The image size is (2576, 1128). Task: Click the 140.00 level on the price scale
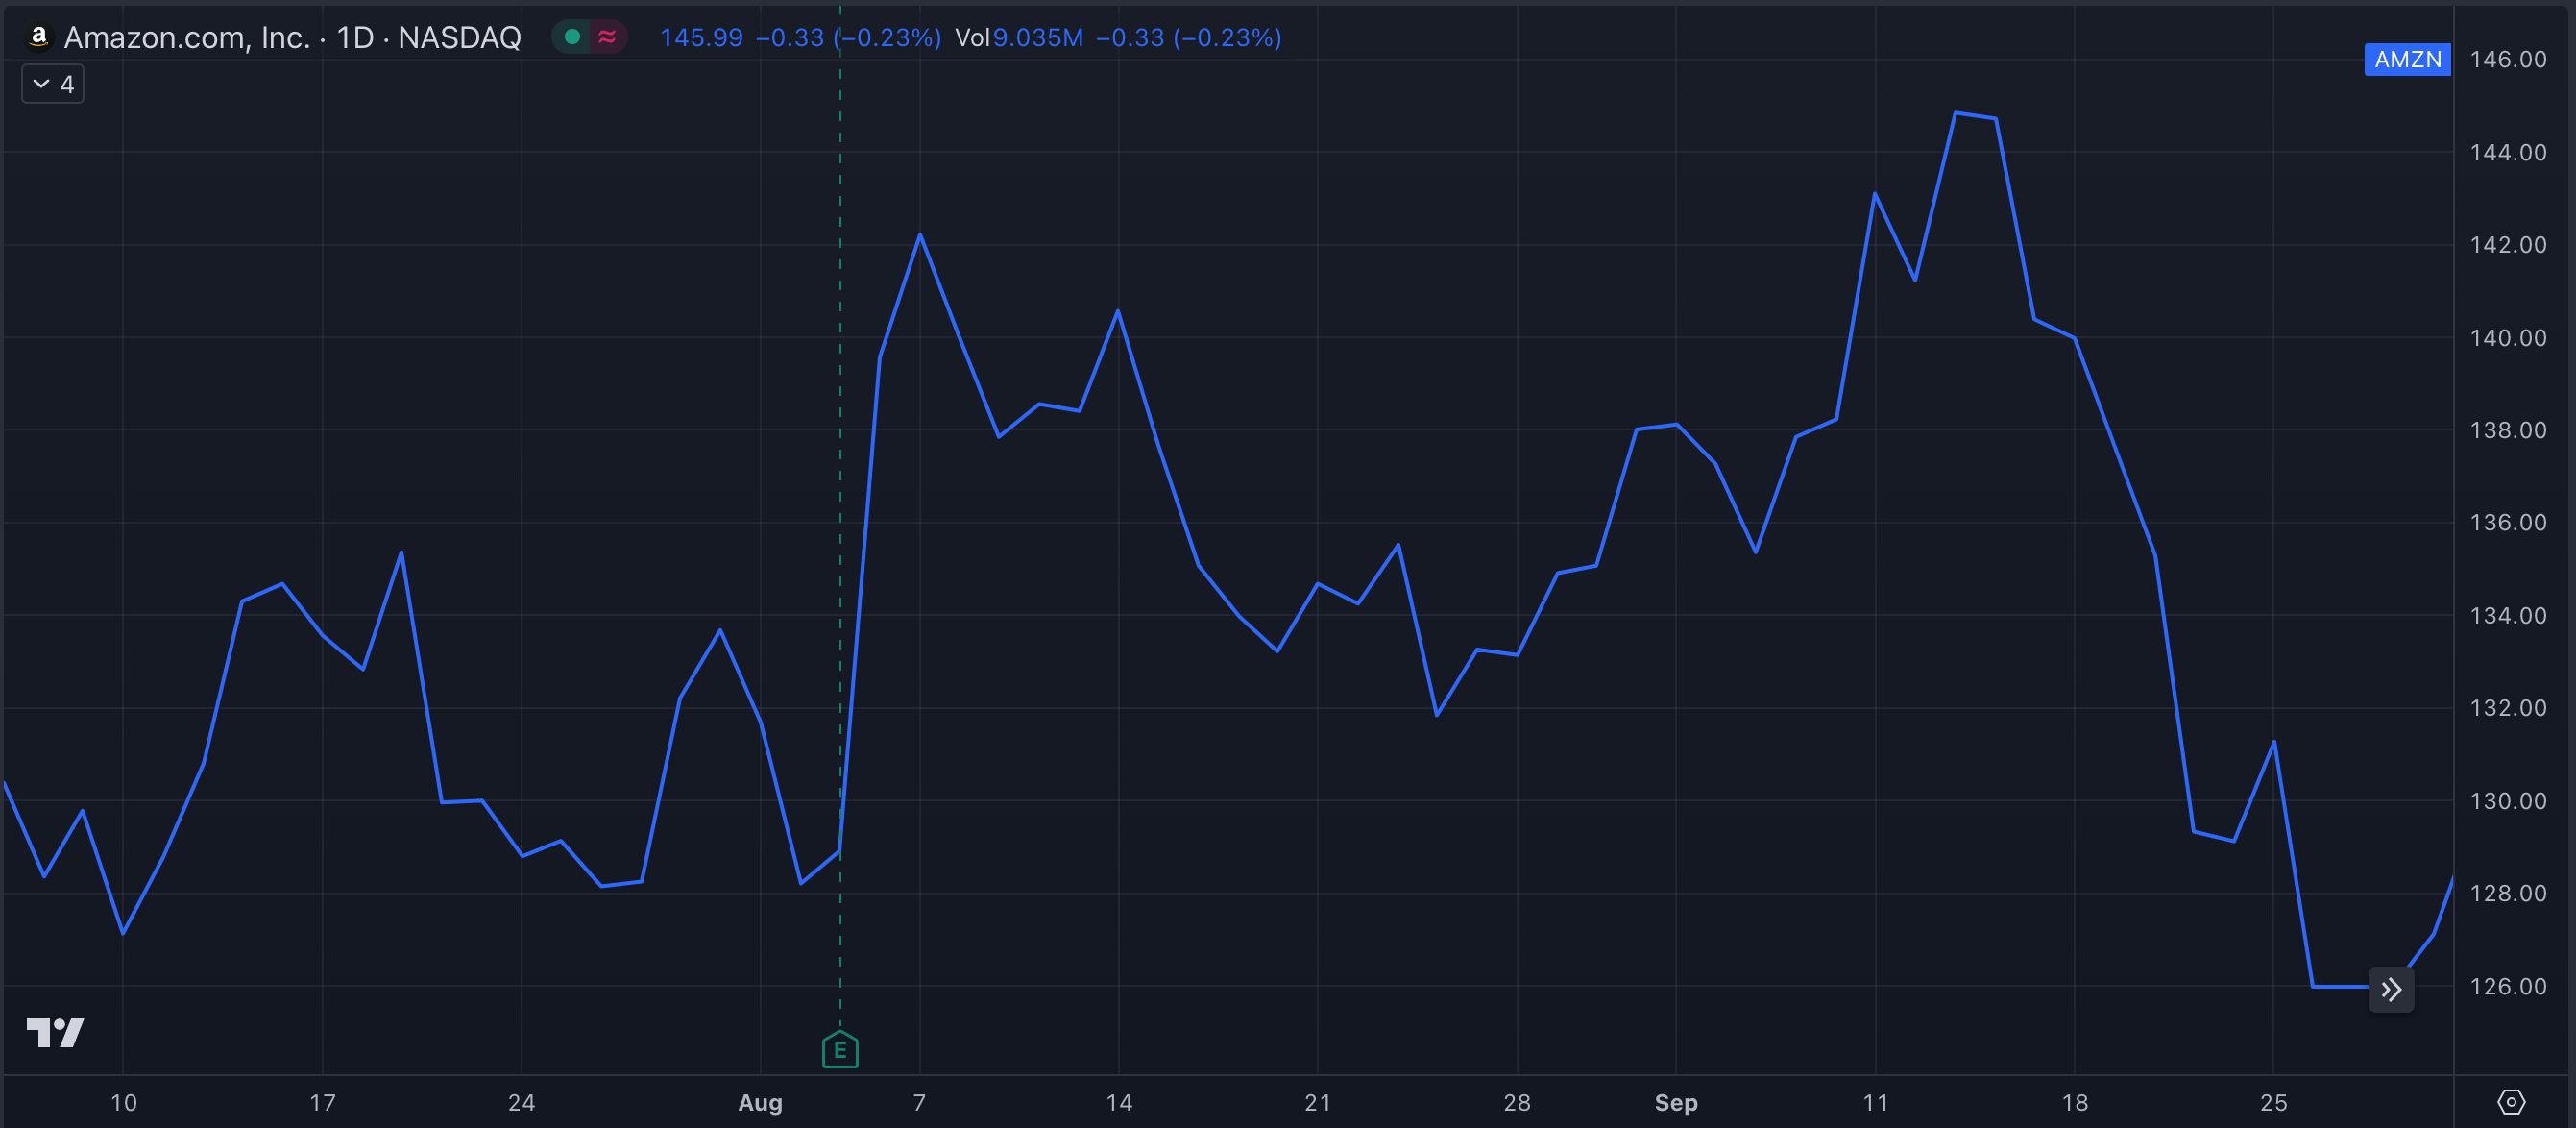(2508, 337)
